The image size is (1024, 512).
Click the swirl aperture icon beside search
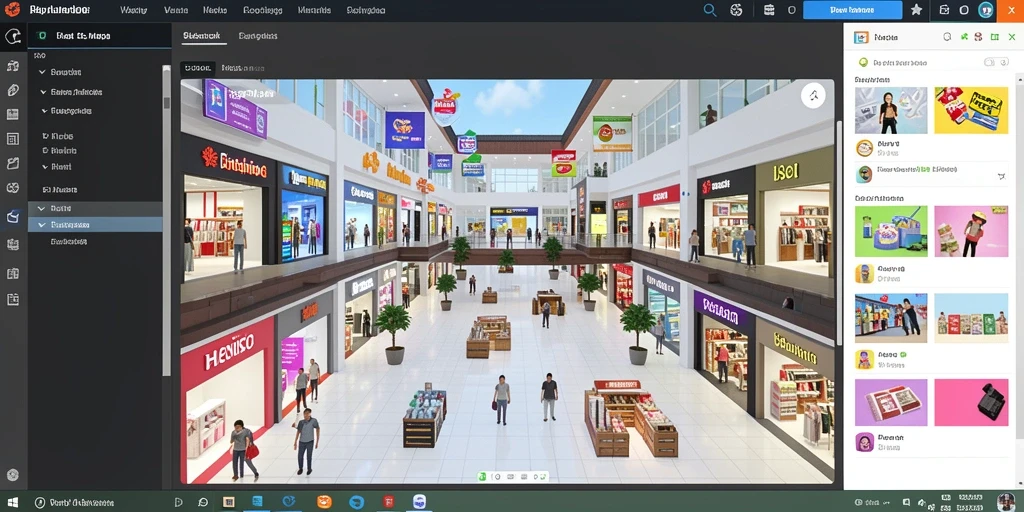[x=737, y=10]
